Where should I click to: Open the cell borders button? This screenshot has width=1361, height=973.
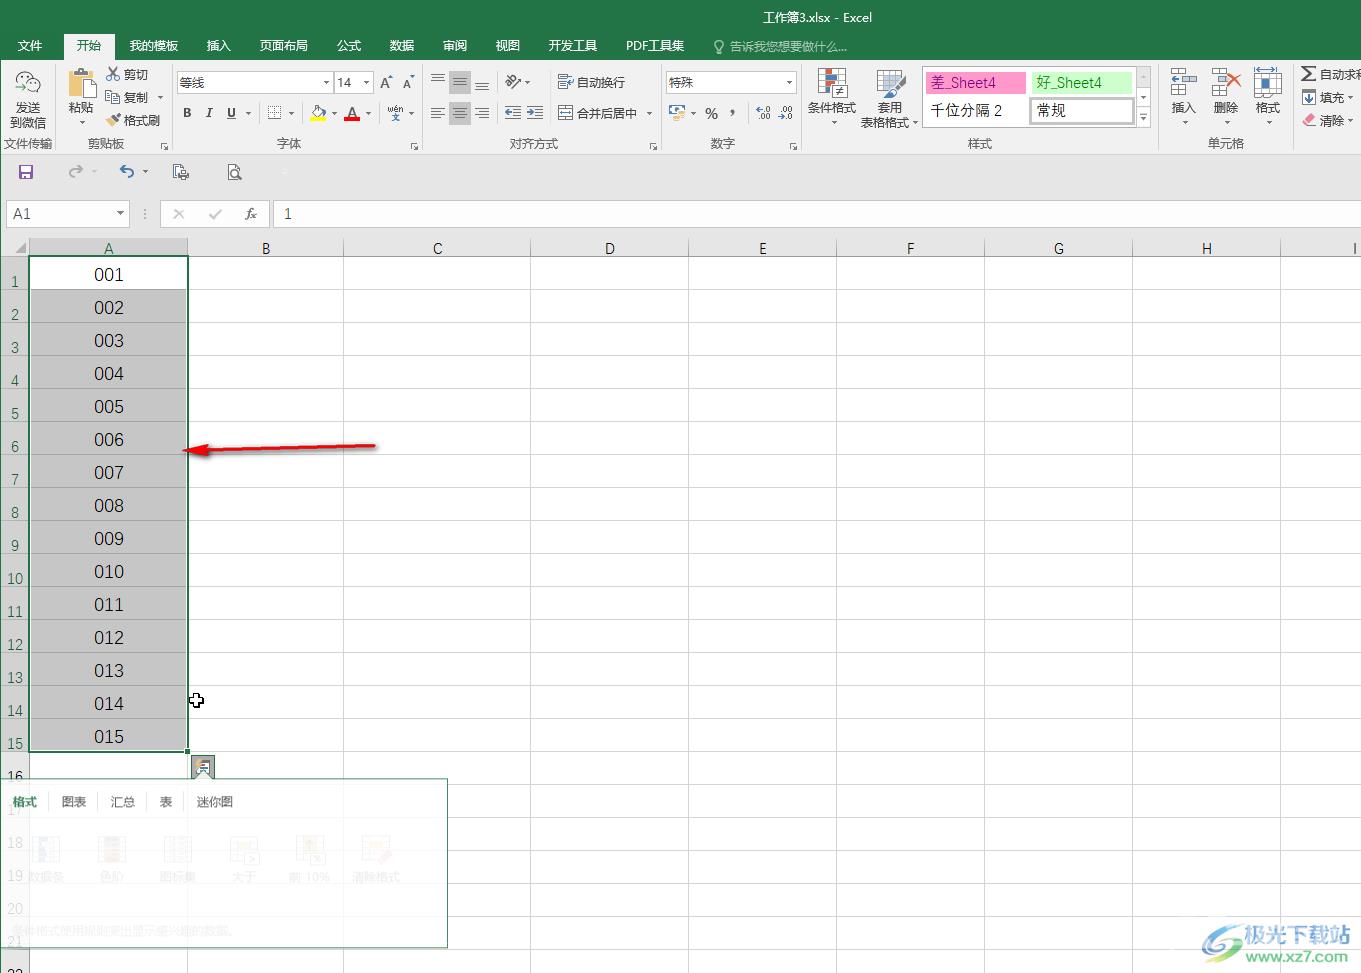(274, 113)
